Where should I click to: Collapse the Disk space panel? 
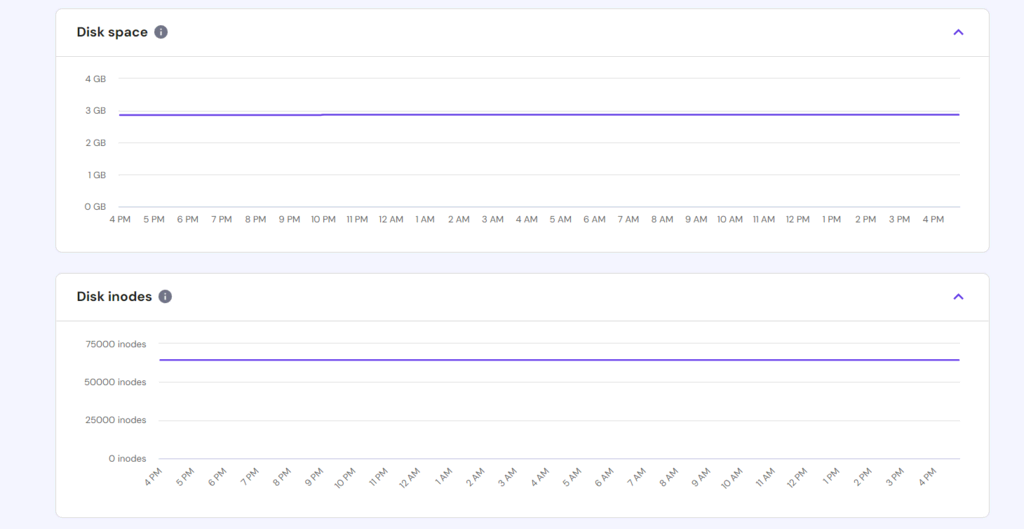[x=958, y=32]
